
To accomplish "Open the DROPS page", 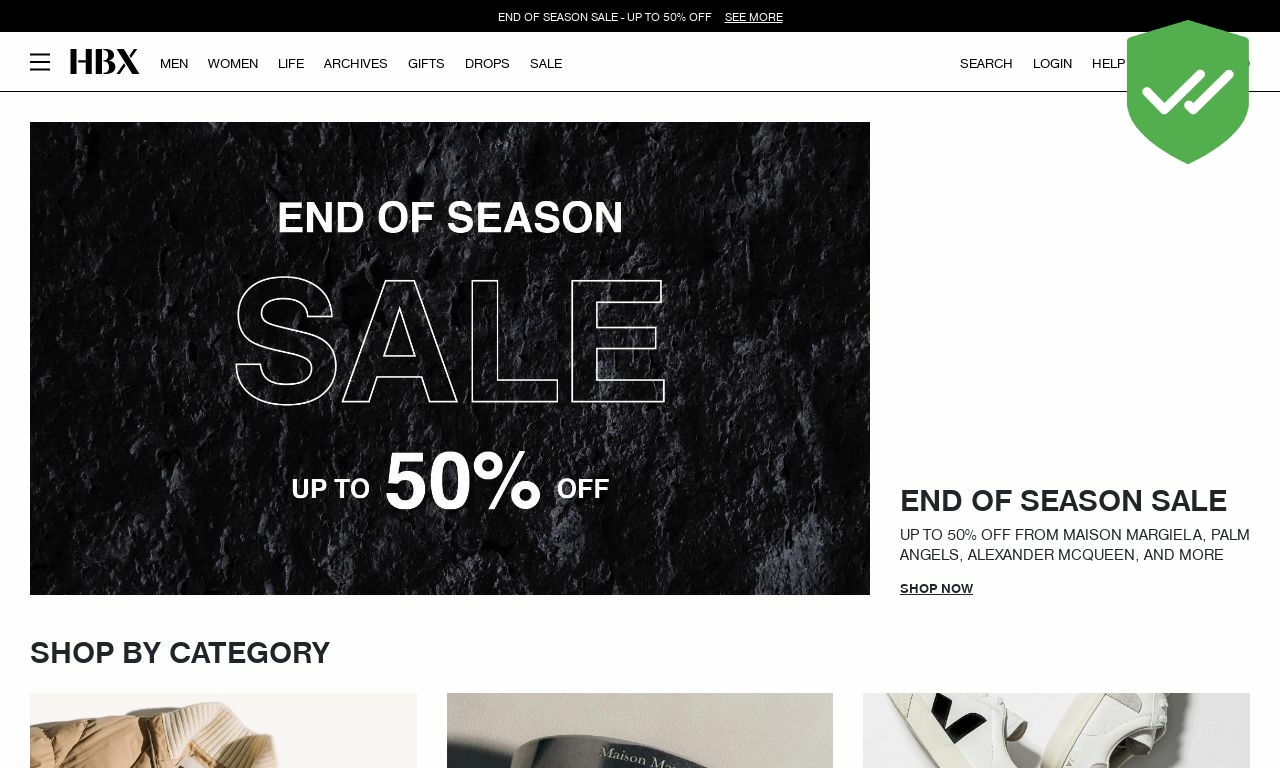I will tap(487, 63).
